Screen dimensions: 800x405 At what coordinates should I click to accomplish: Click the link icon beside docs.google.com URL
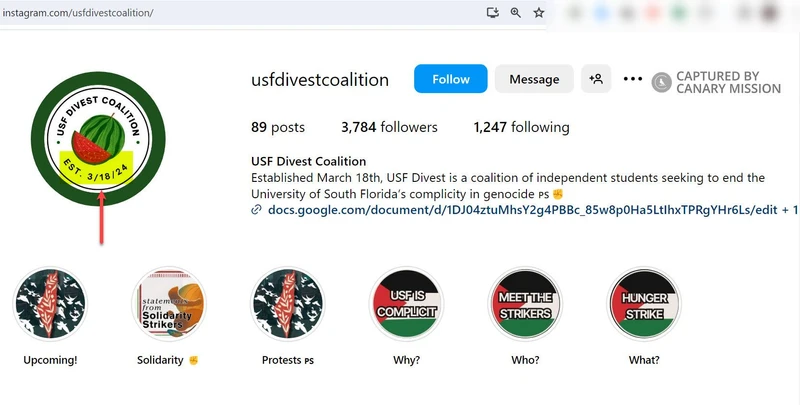point(257,210)
